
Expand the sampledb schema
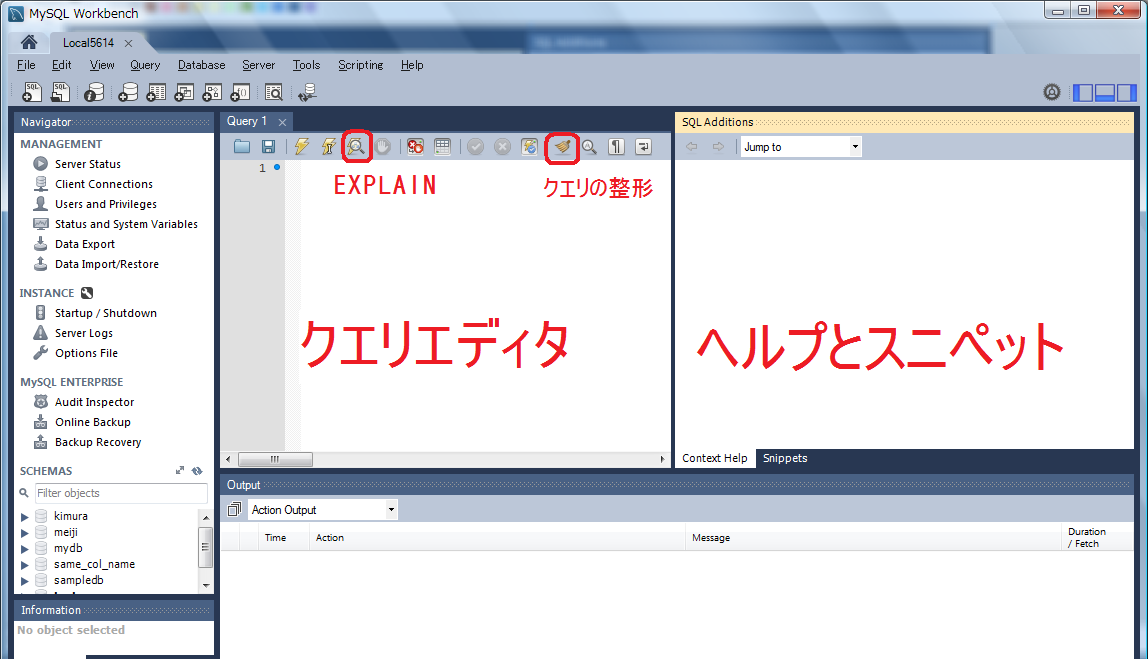24,581
